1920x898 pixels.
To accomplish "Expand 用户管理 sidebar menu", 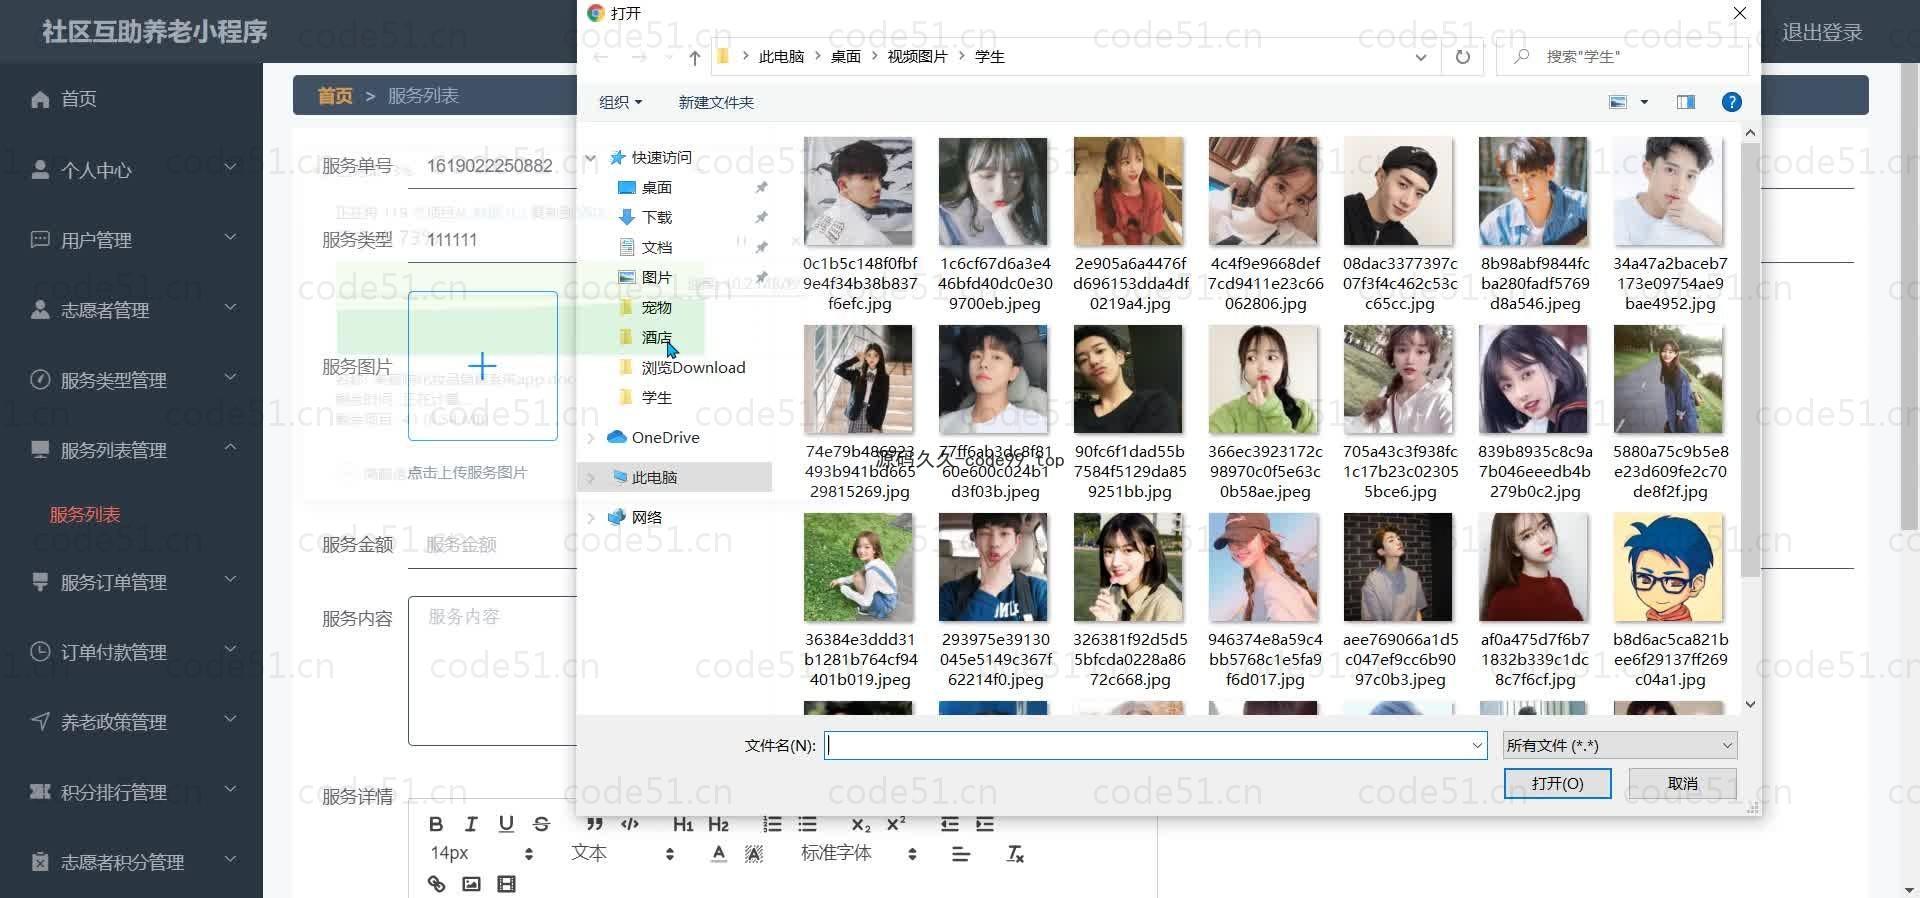I will [x=131, y=239].
